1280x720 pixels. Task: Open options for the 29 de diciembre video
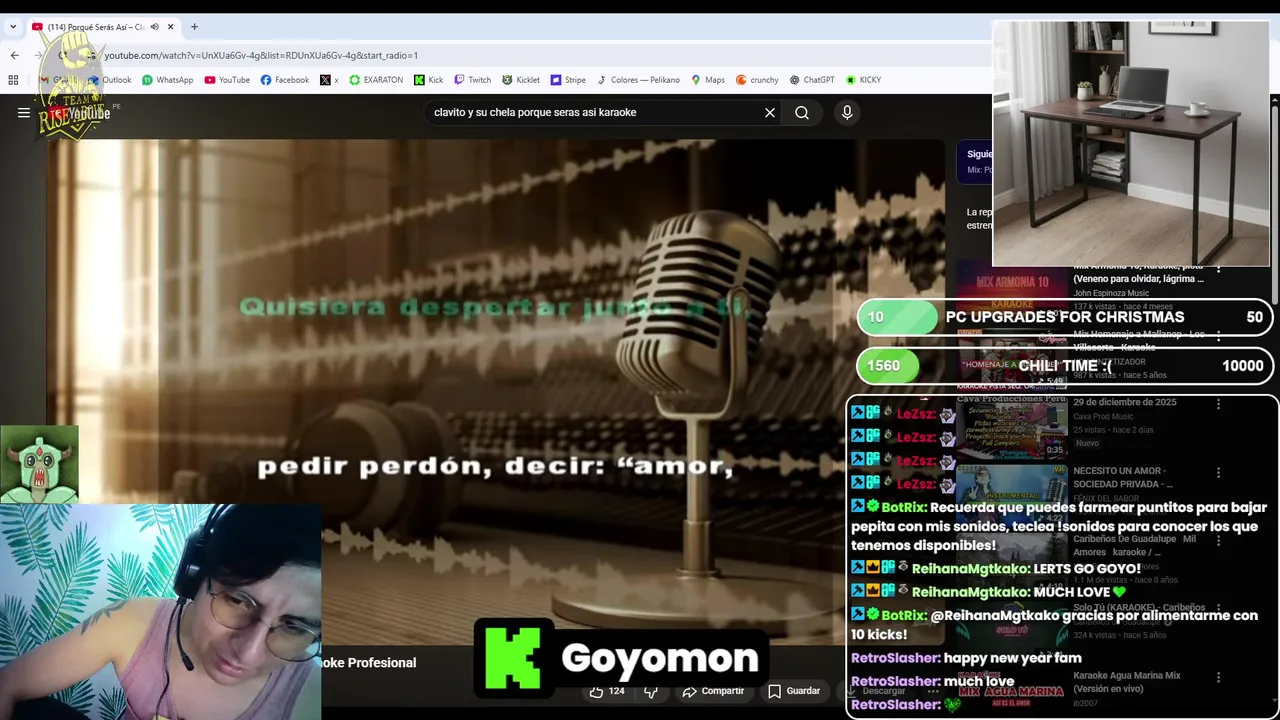[x=1218, y=404]
